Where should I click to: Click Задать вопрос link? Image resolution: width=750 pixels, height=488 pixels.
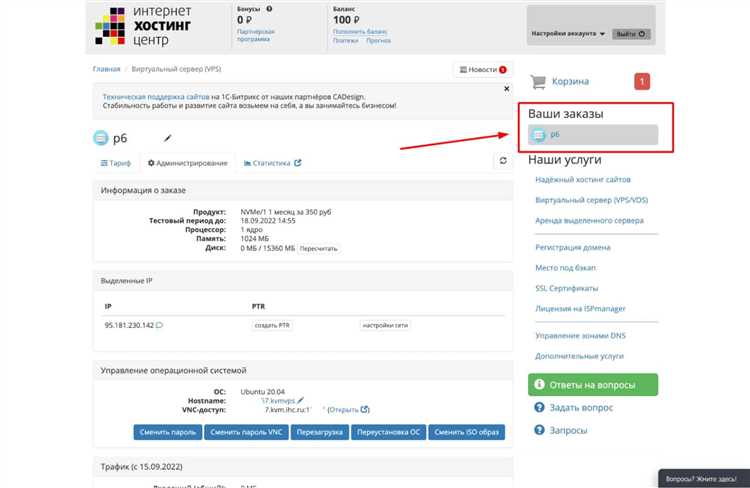tap(581, 408)
